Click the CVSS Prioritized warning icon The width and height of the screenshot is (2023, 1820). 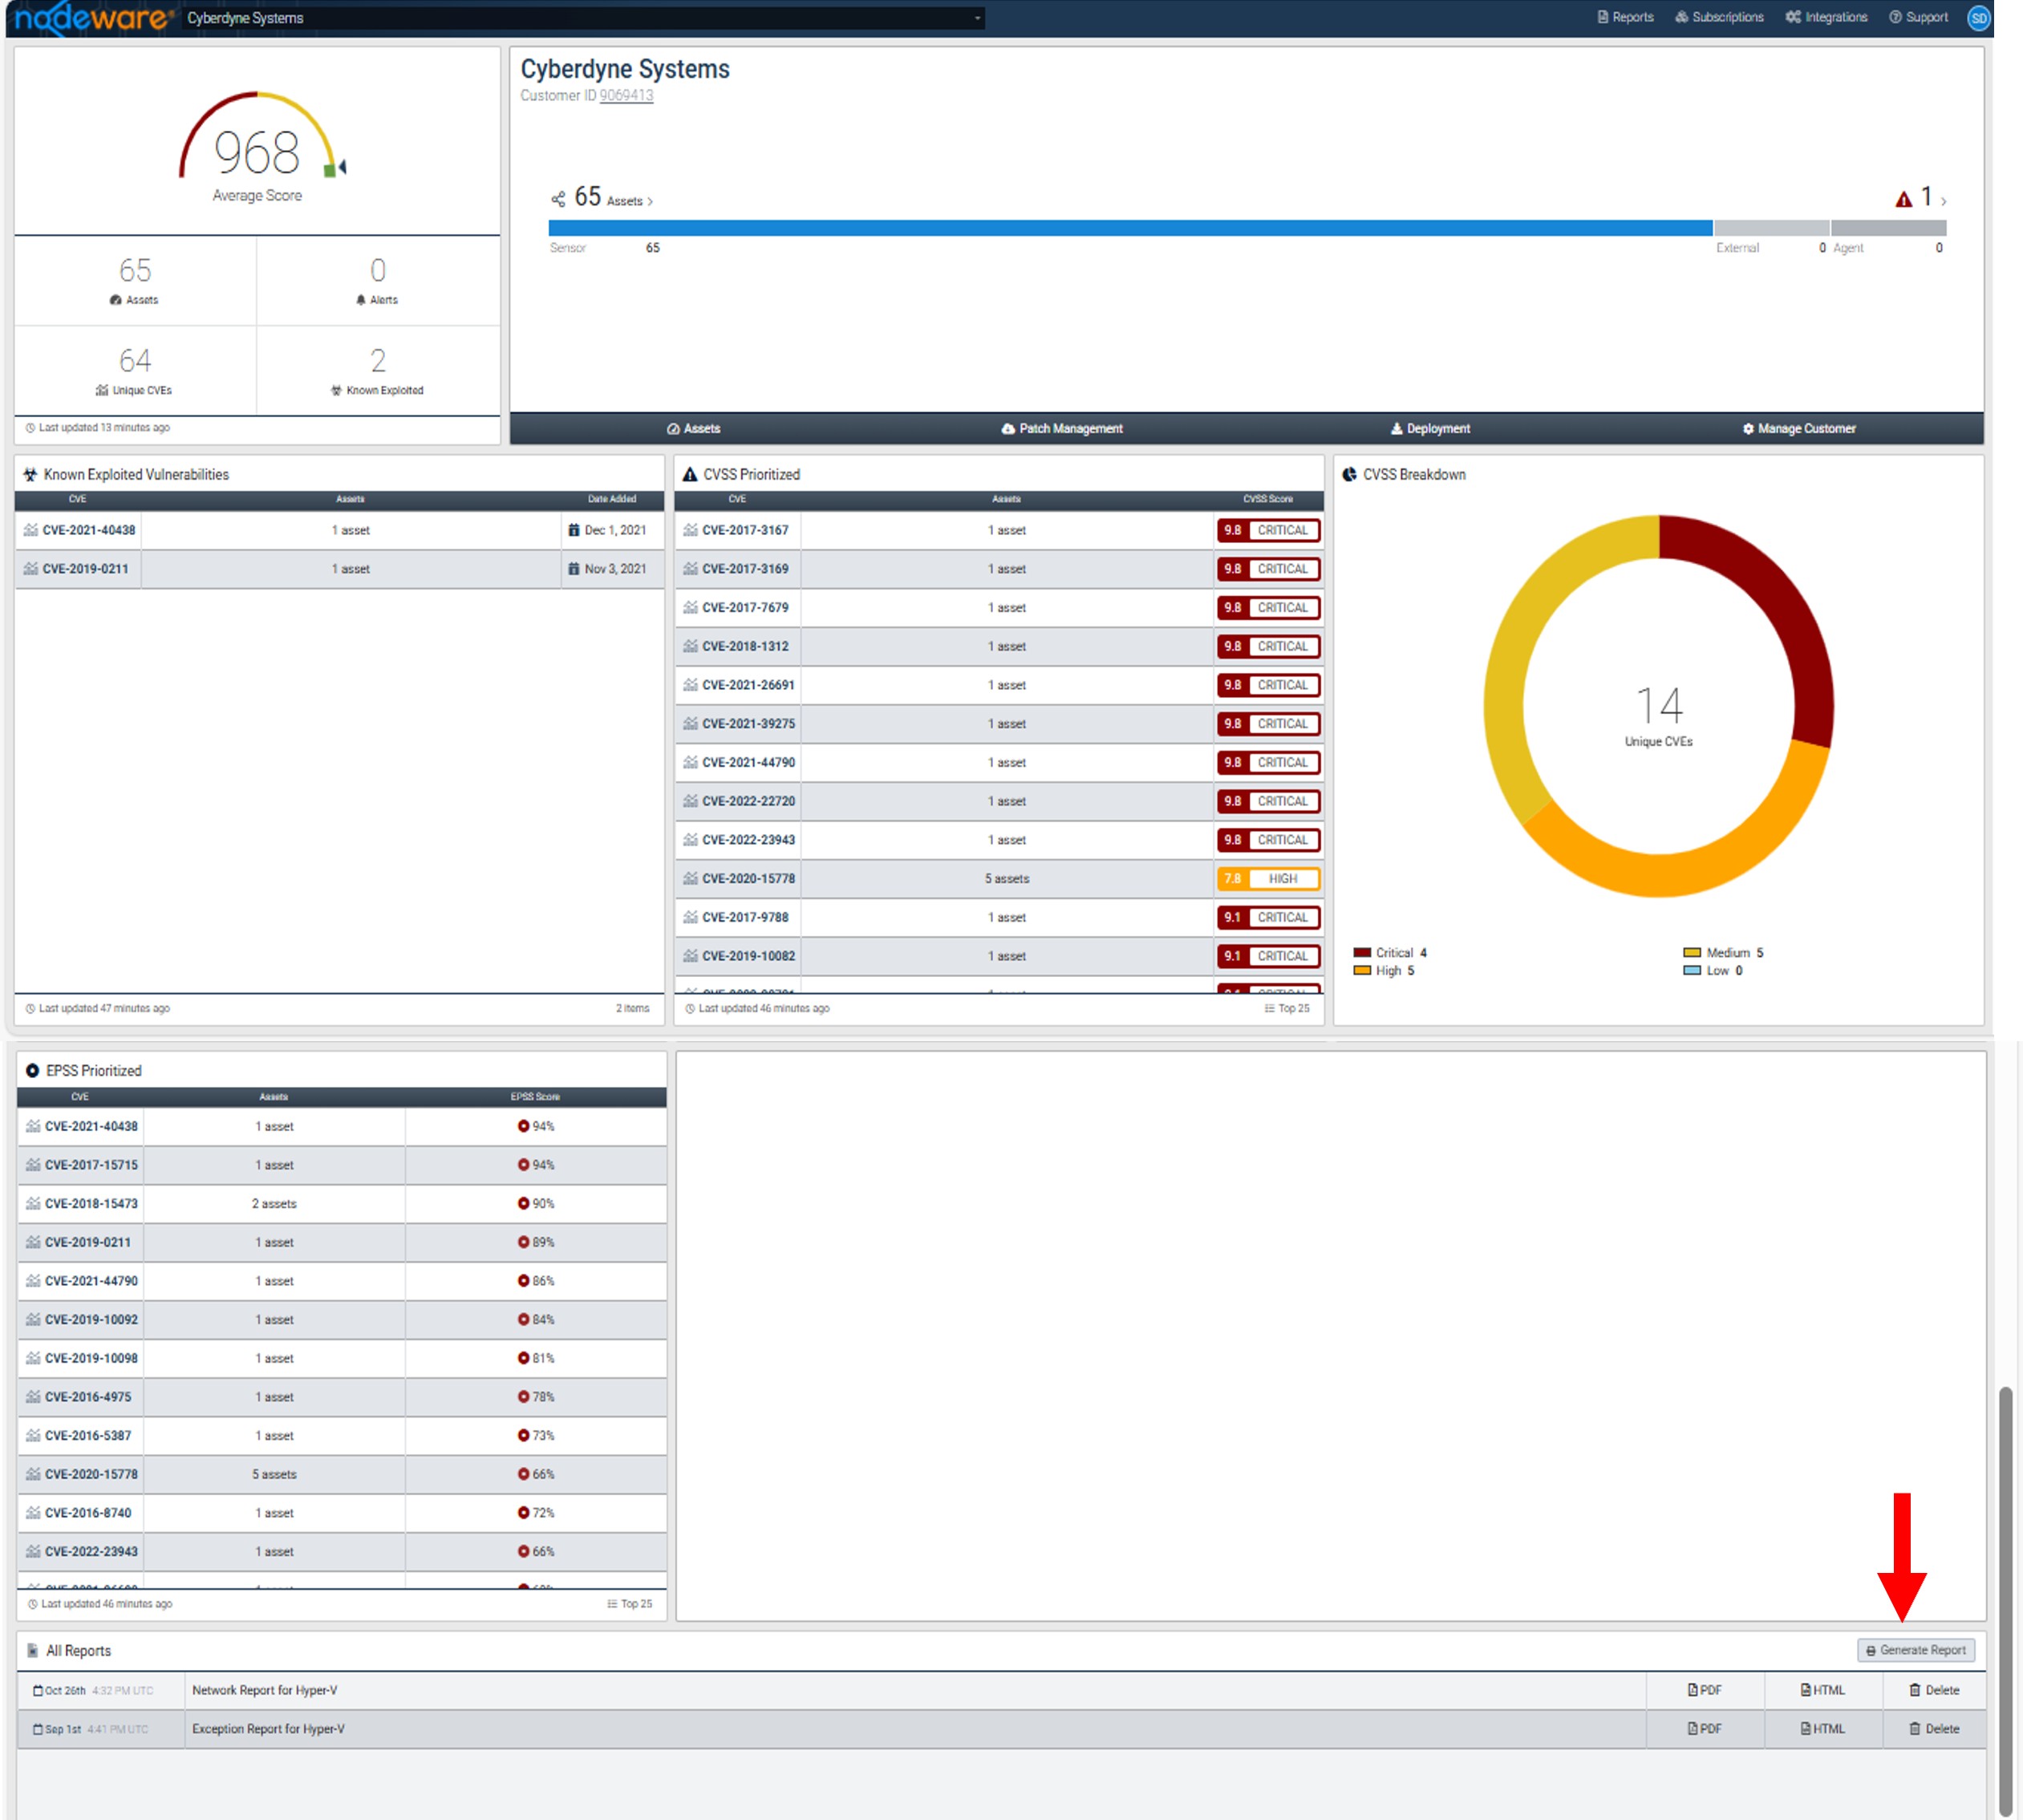pyautogui.click(x=690, y=475)
